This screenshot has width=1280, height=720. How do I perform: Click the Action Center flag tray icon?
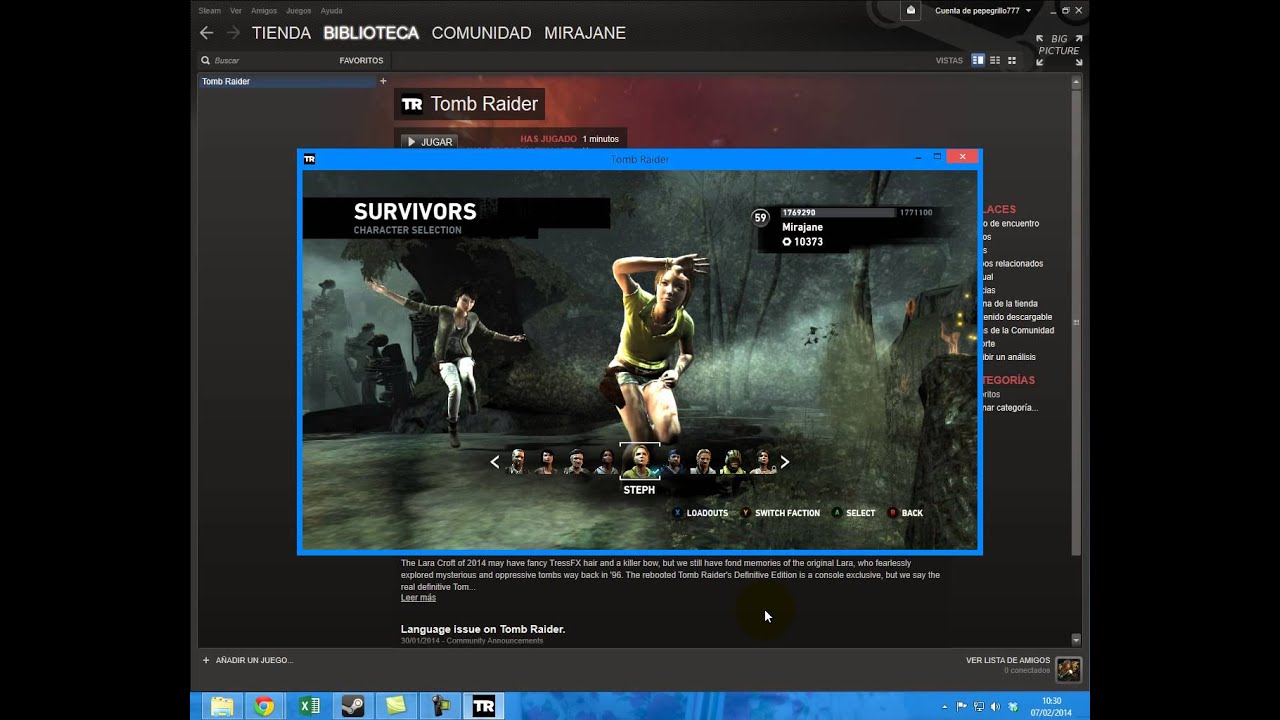(961, 707)
